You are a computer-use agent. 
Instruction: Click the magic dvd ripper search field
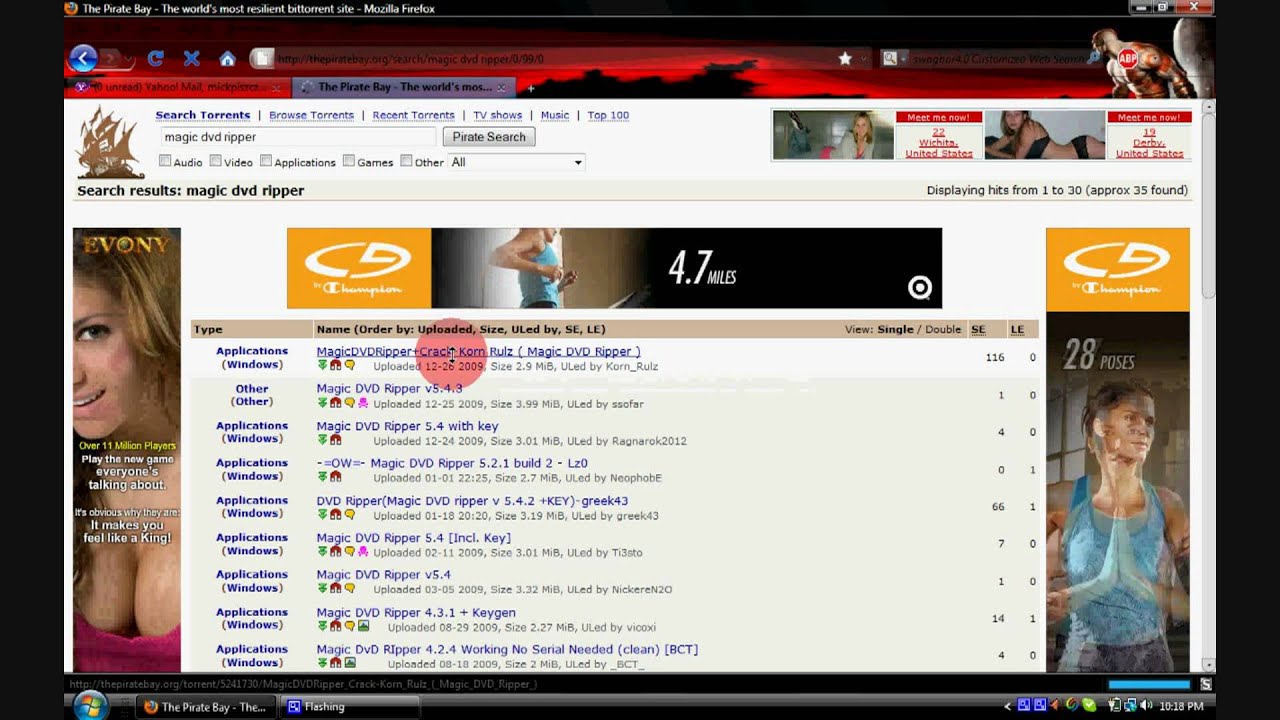pyautogui.click(x=297, y=137)
